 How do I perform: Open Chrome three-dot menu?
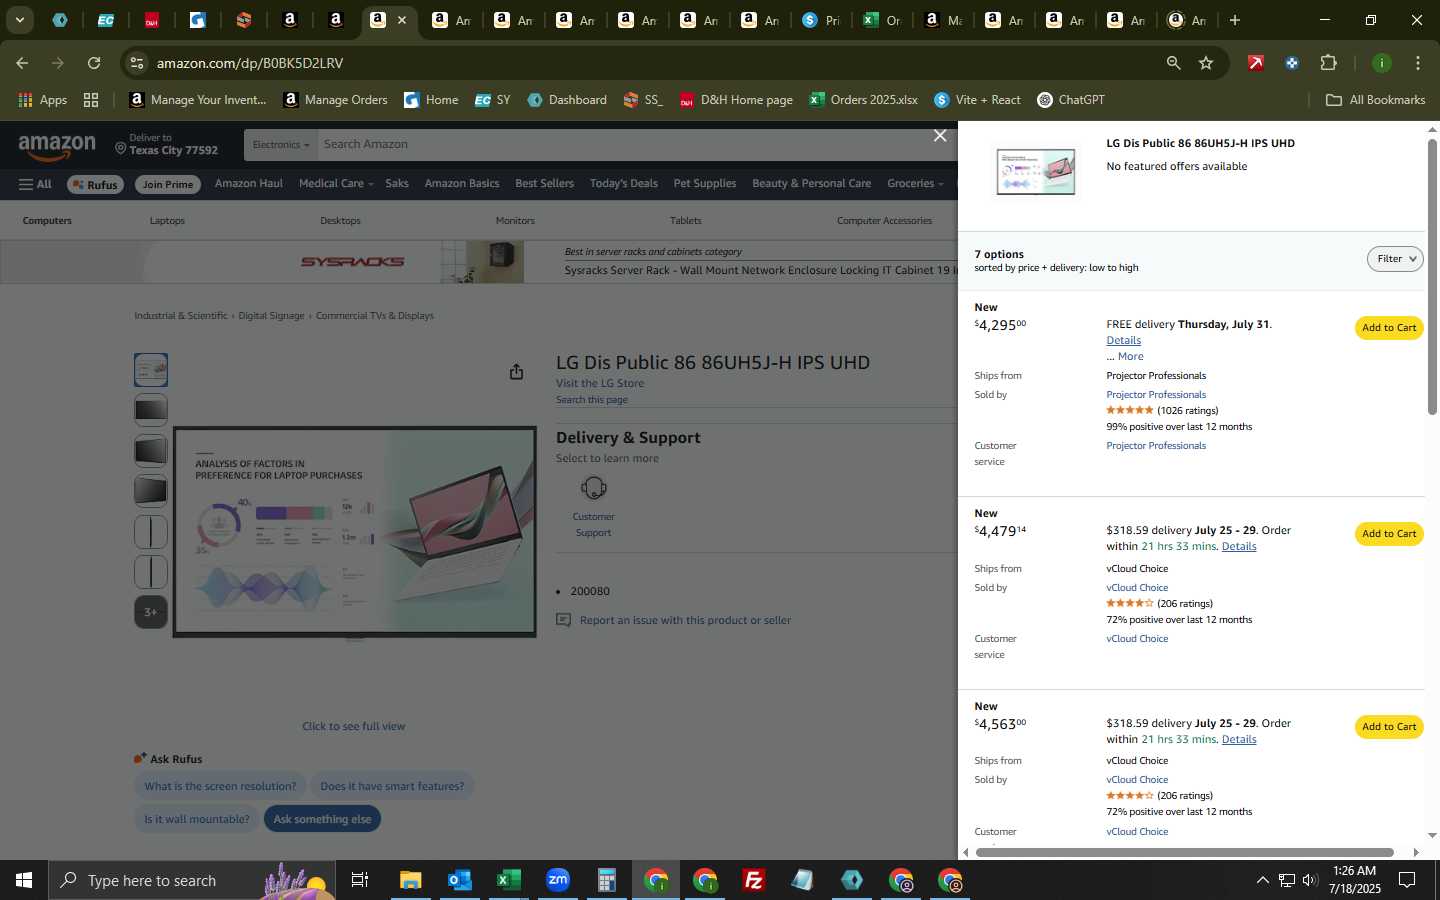pyautogui.click(x=1417, y=63)
